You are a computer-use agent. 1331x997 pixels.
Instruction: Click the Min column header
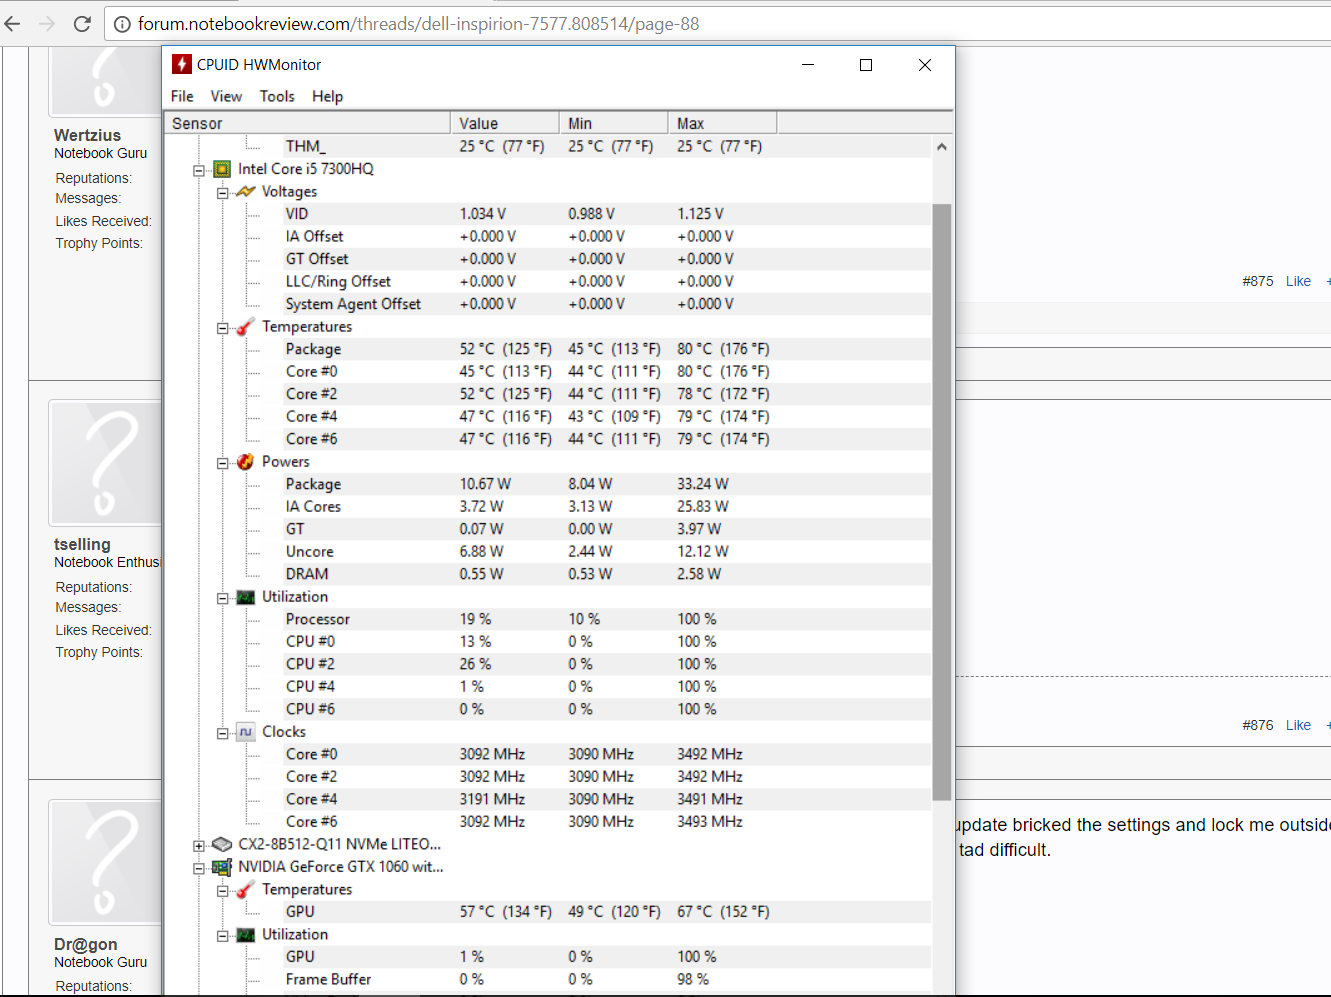(x=613, y=123)
